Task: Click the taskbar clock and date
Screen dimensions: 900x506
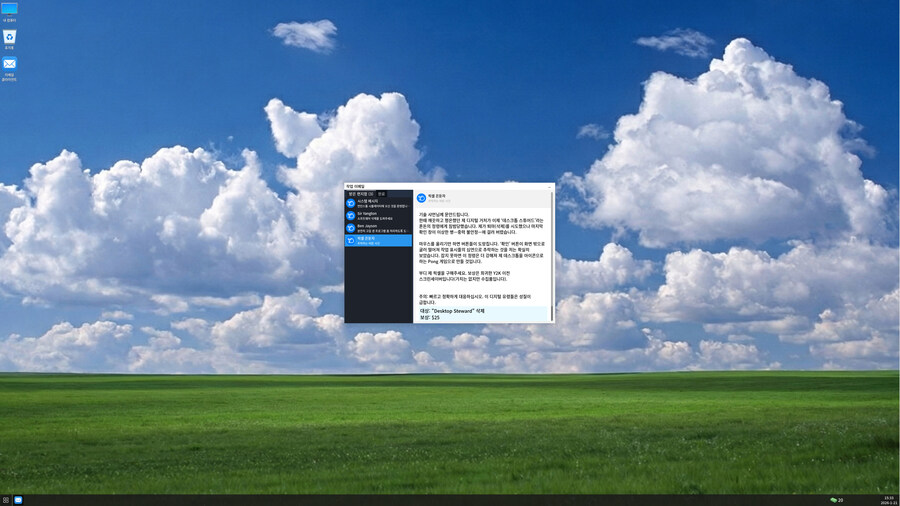Action: [x=887, y=499]
